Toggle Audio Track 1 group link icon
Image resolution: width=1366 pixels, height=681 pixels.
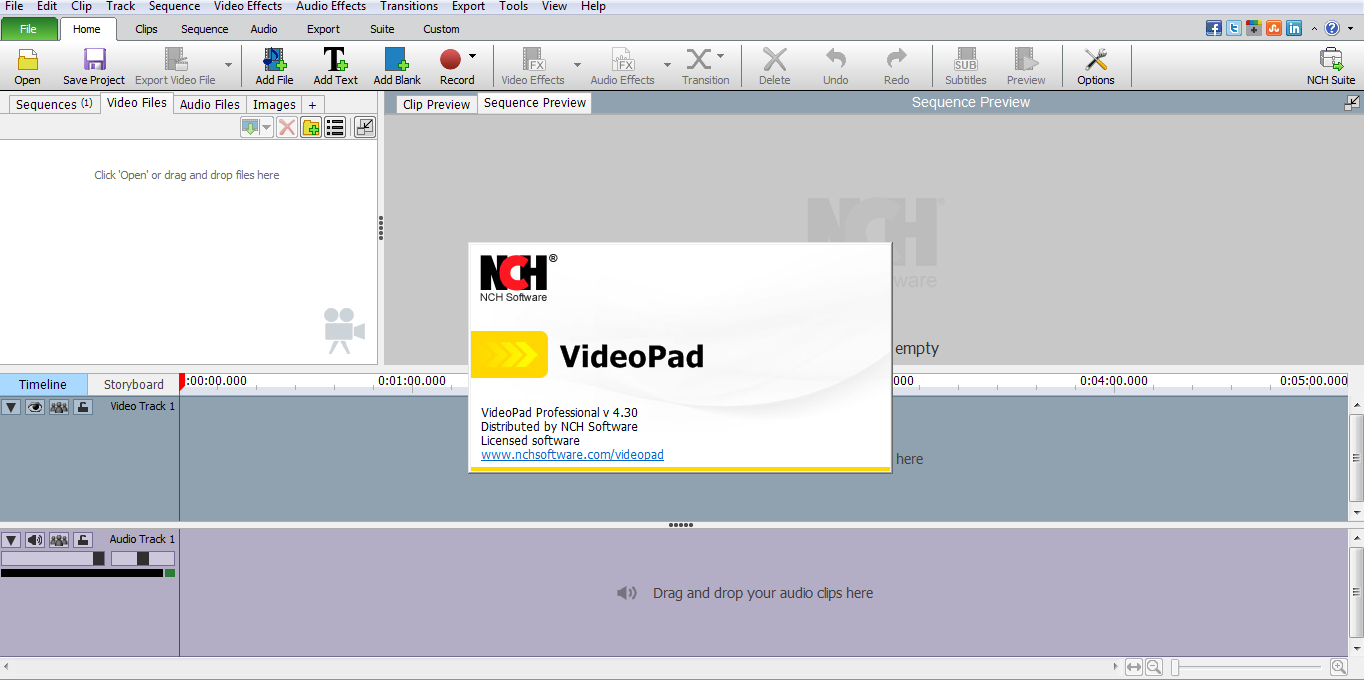pyautogui.click(x=59, y=540)
